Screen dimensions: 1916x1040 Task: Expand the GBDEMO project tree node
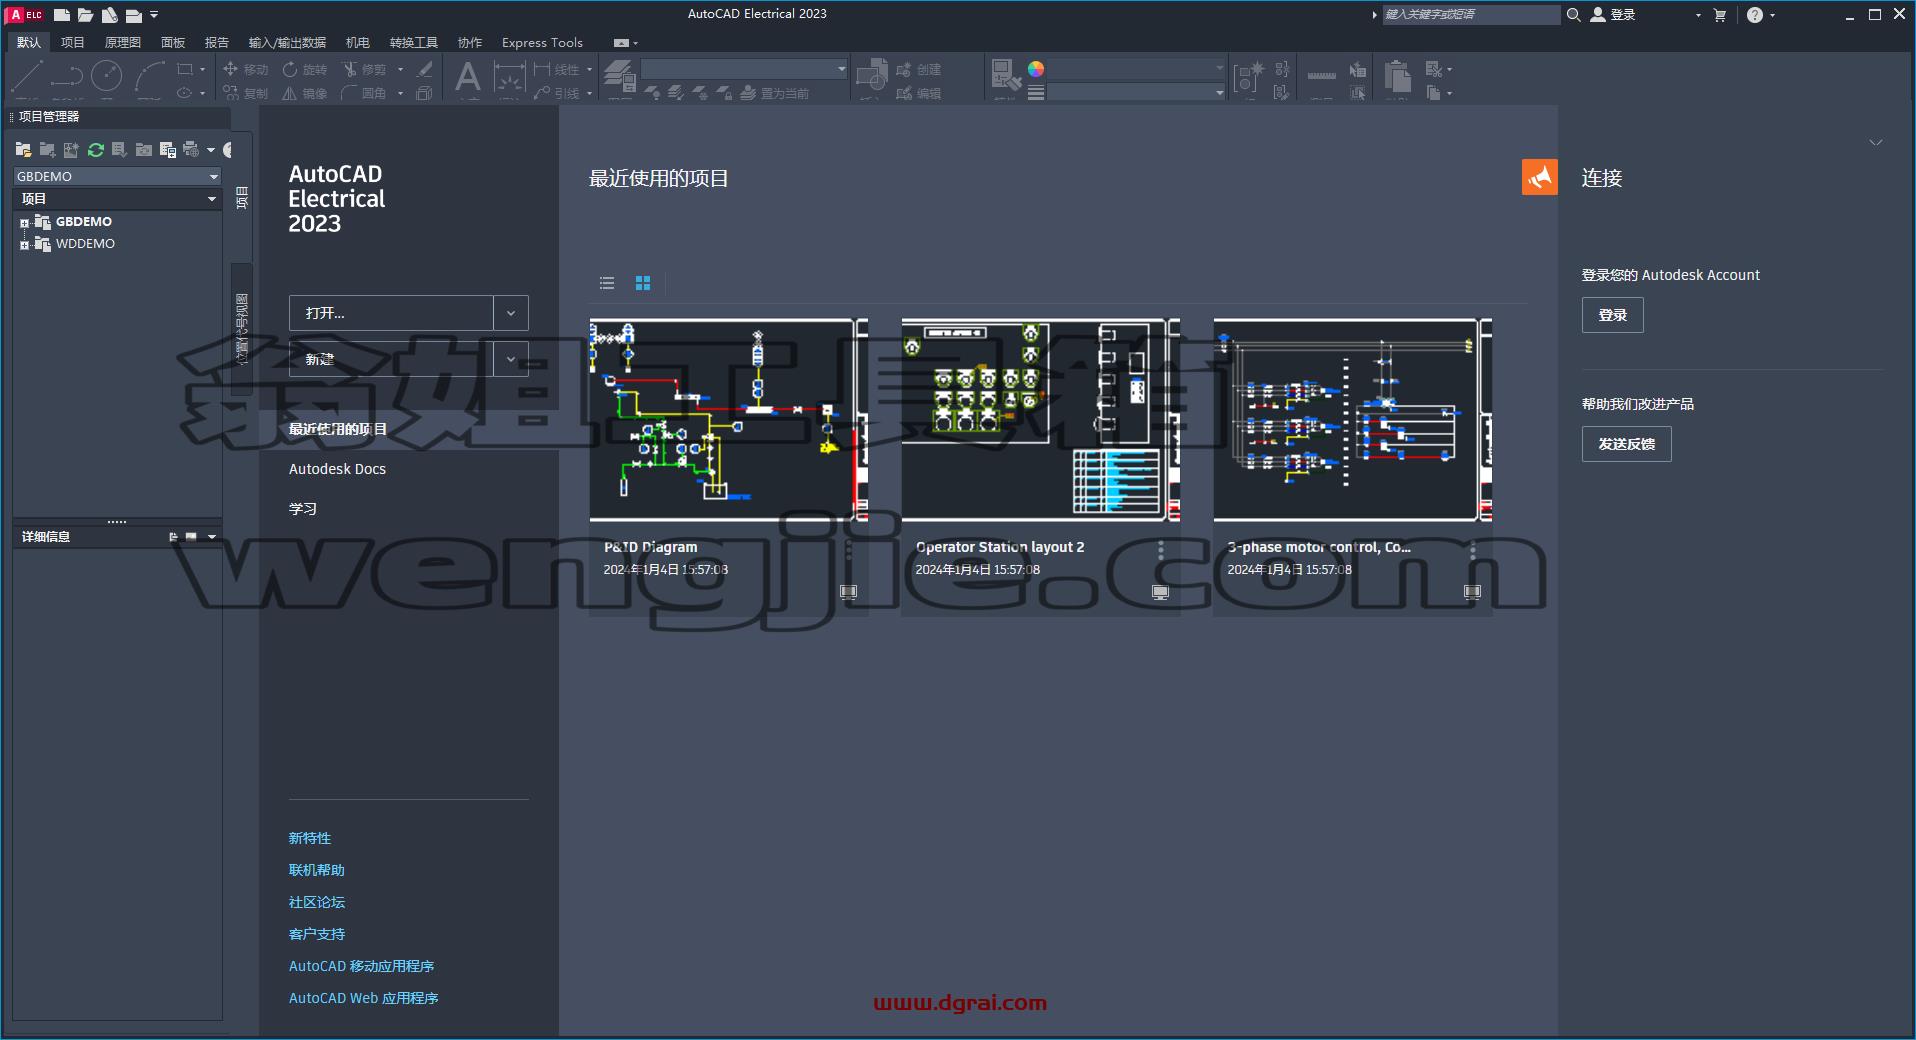tap(24, 223)
